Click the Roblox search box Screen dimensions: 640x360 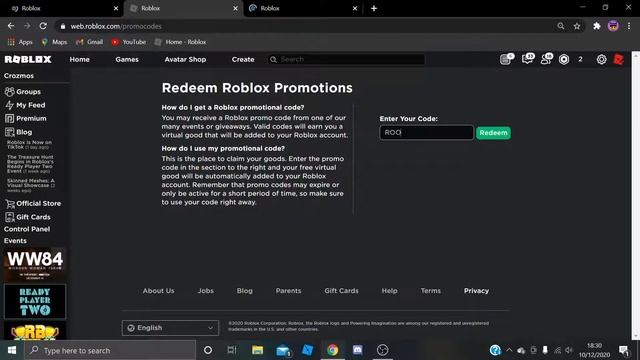tap(346, 60)
